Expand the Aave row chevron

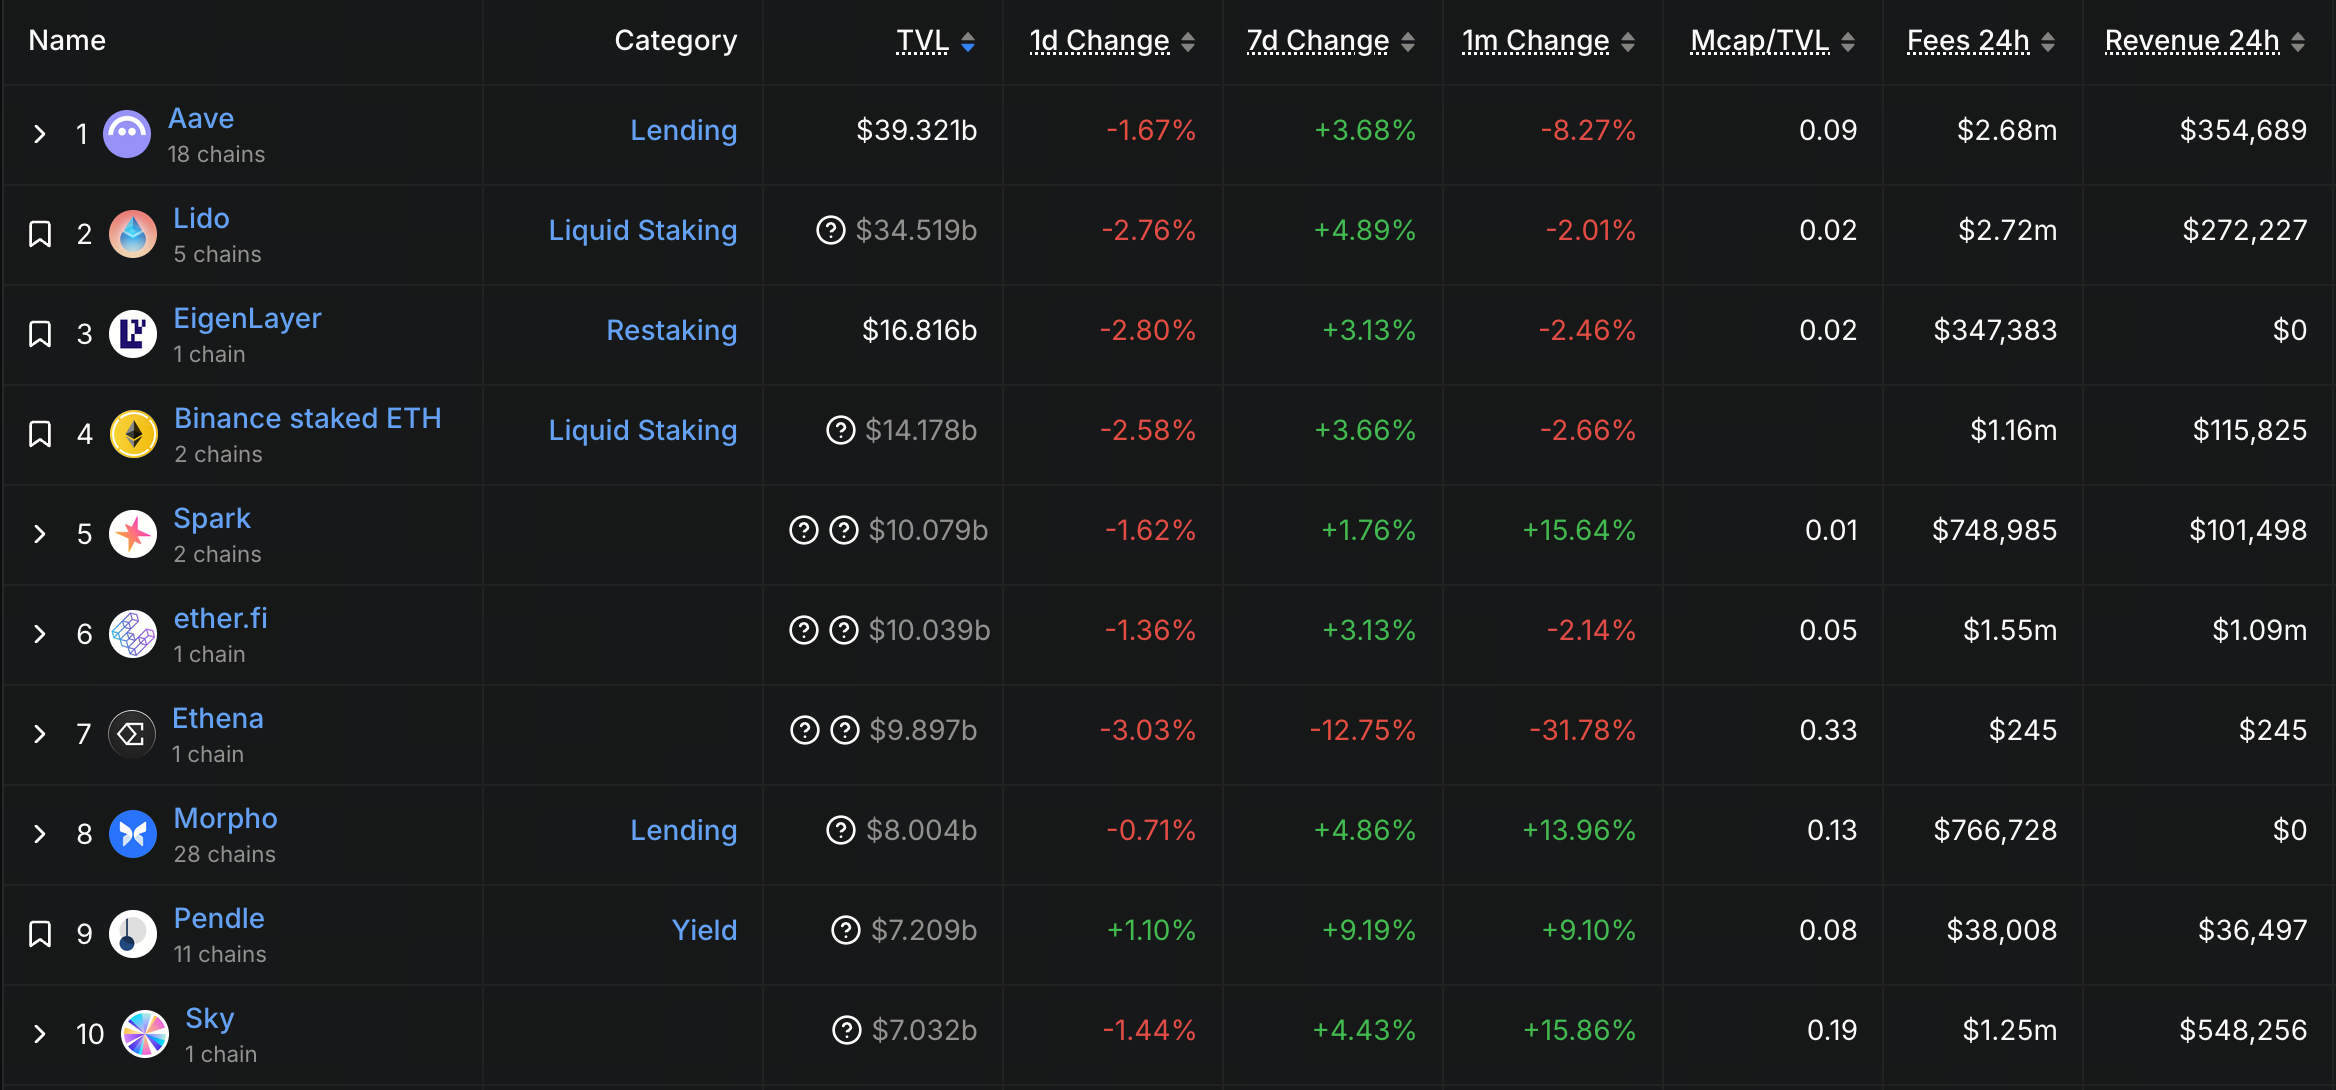click(x=40, y=134)
